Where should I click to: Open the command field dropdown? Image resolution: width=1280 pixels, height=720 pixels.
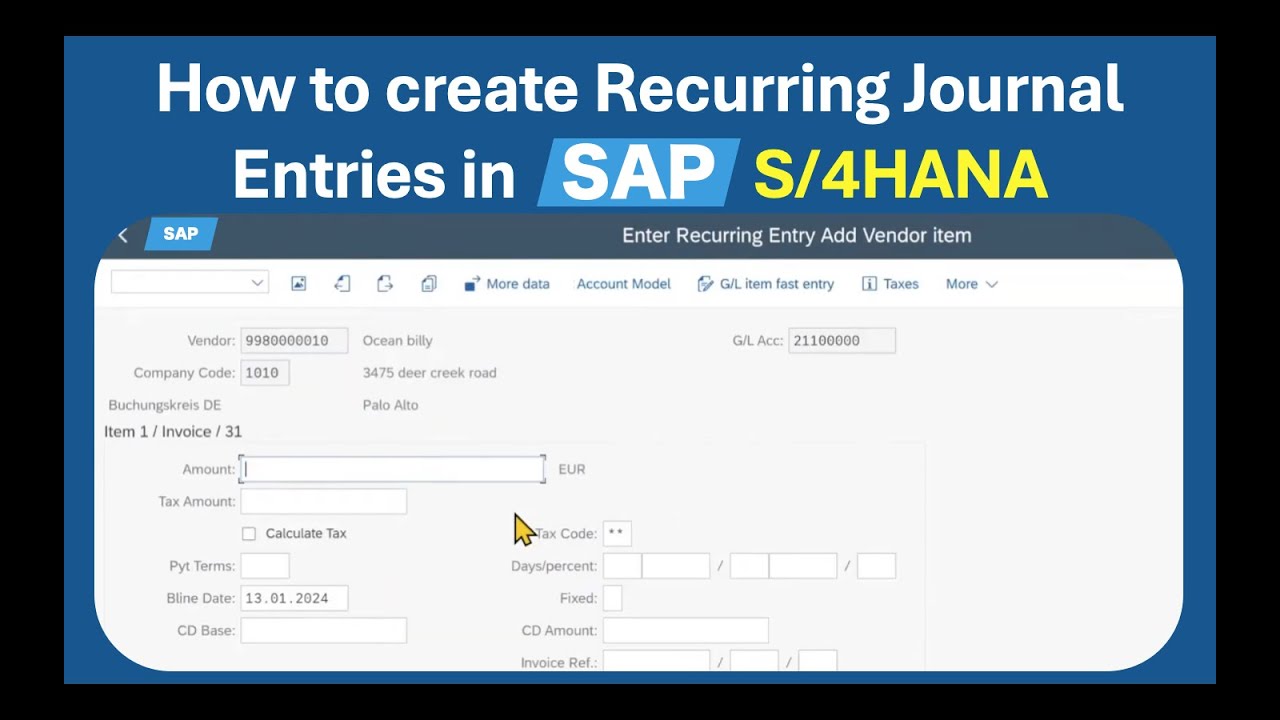point(258,283)
